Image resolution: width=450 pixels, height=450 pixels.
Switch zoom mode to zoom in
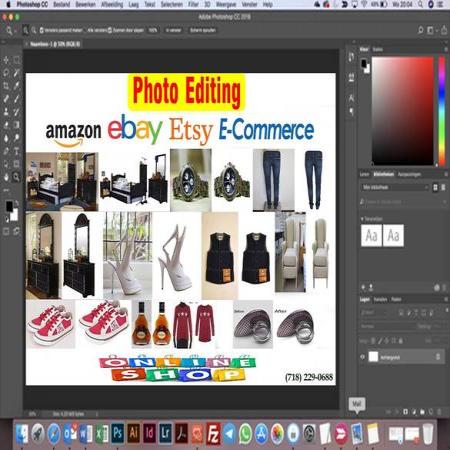(25, 30)
